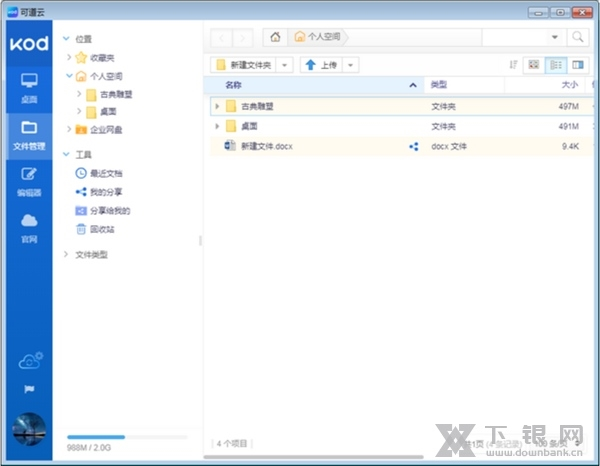
Task: Maximize the 可道云 window
Action: coord(560,13)
